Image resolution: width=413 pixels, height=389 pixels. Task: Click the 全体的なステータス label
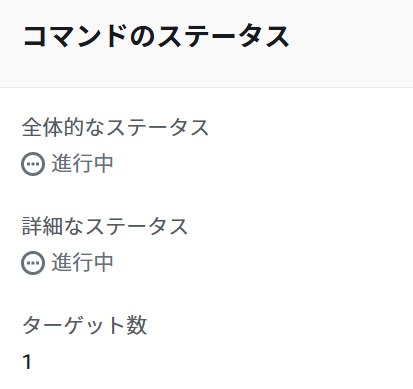(115, 127)
